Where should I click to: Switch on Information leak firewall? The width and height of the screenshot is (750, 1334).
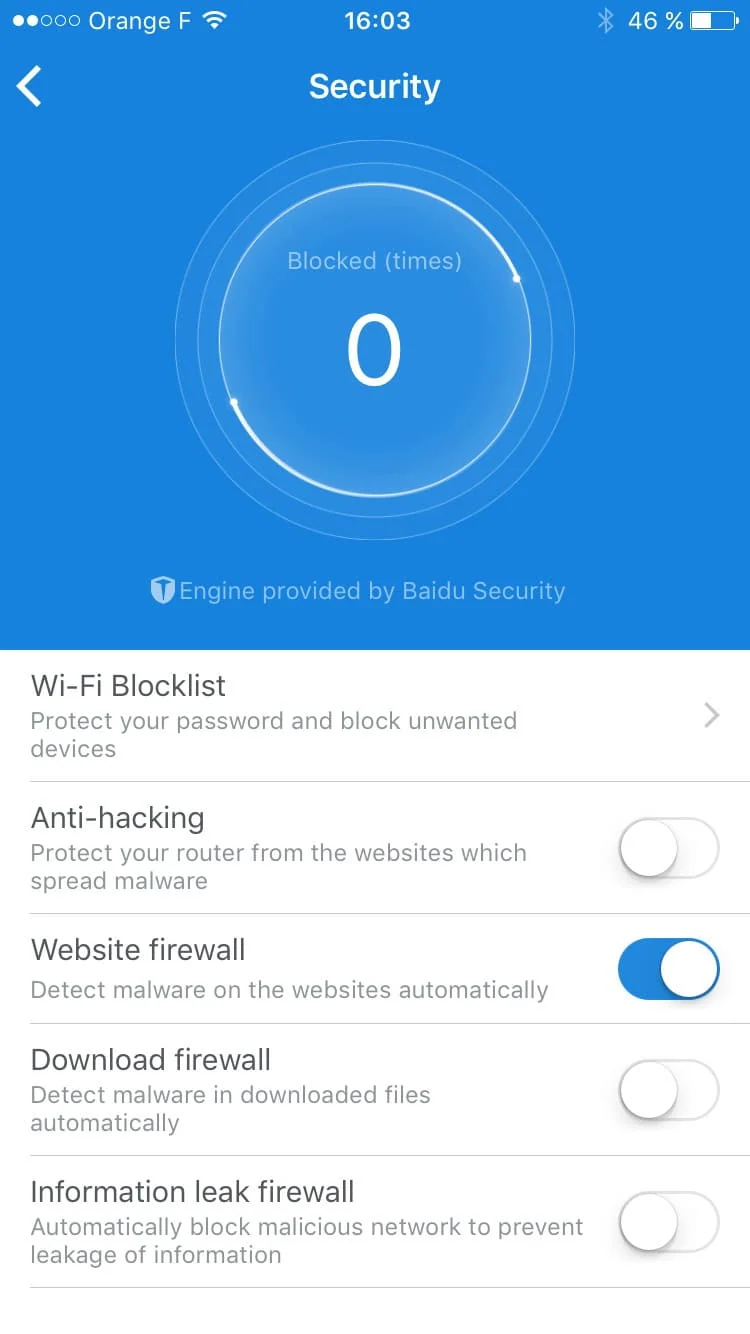coord(668,1222)
